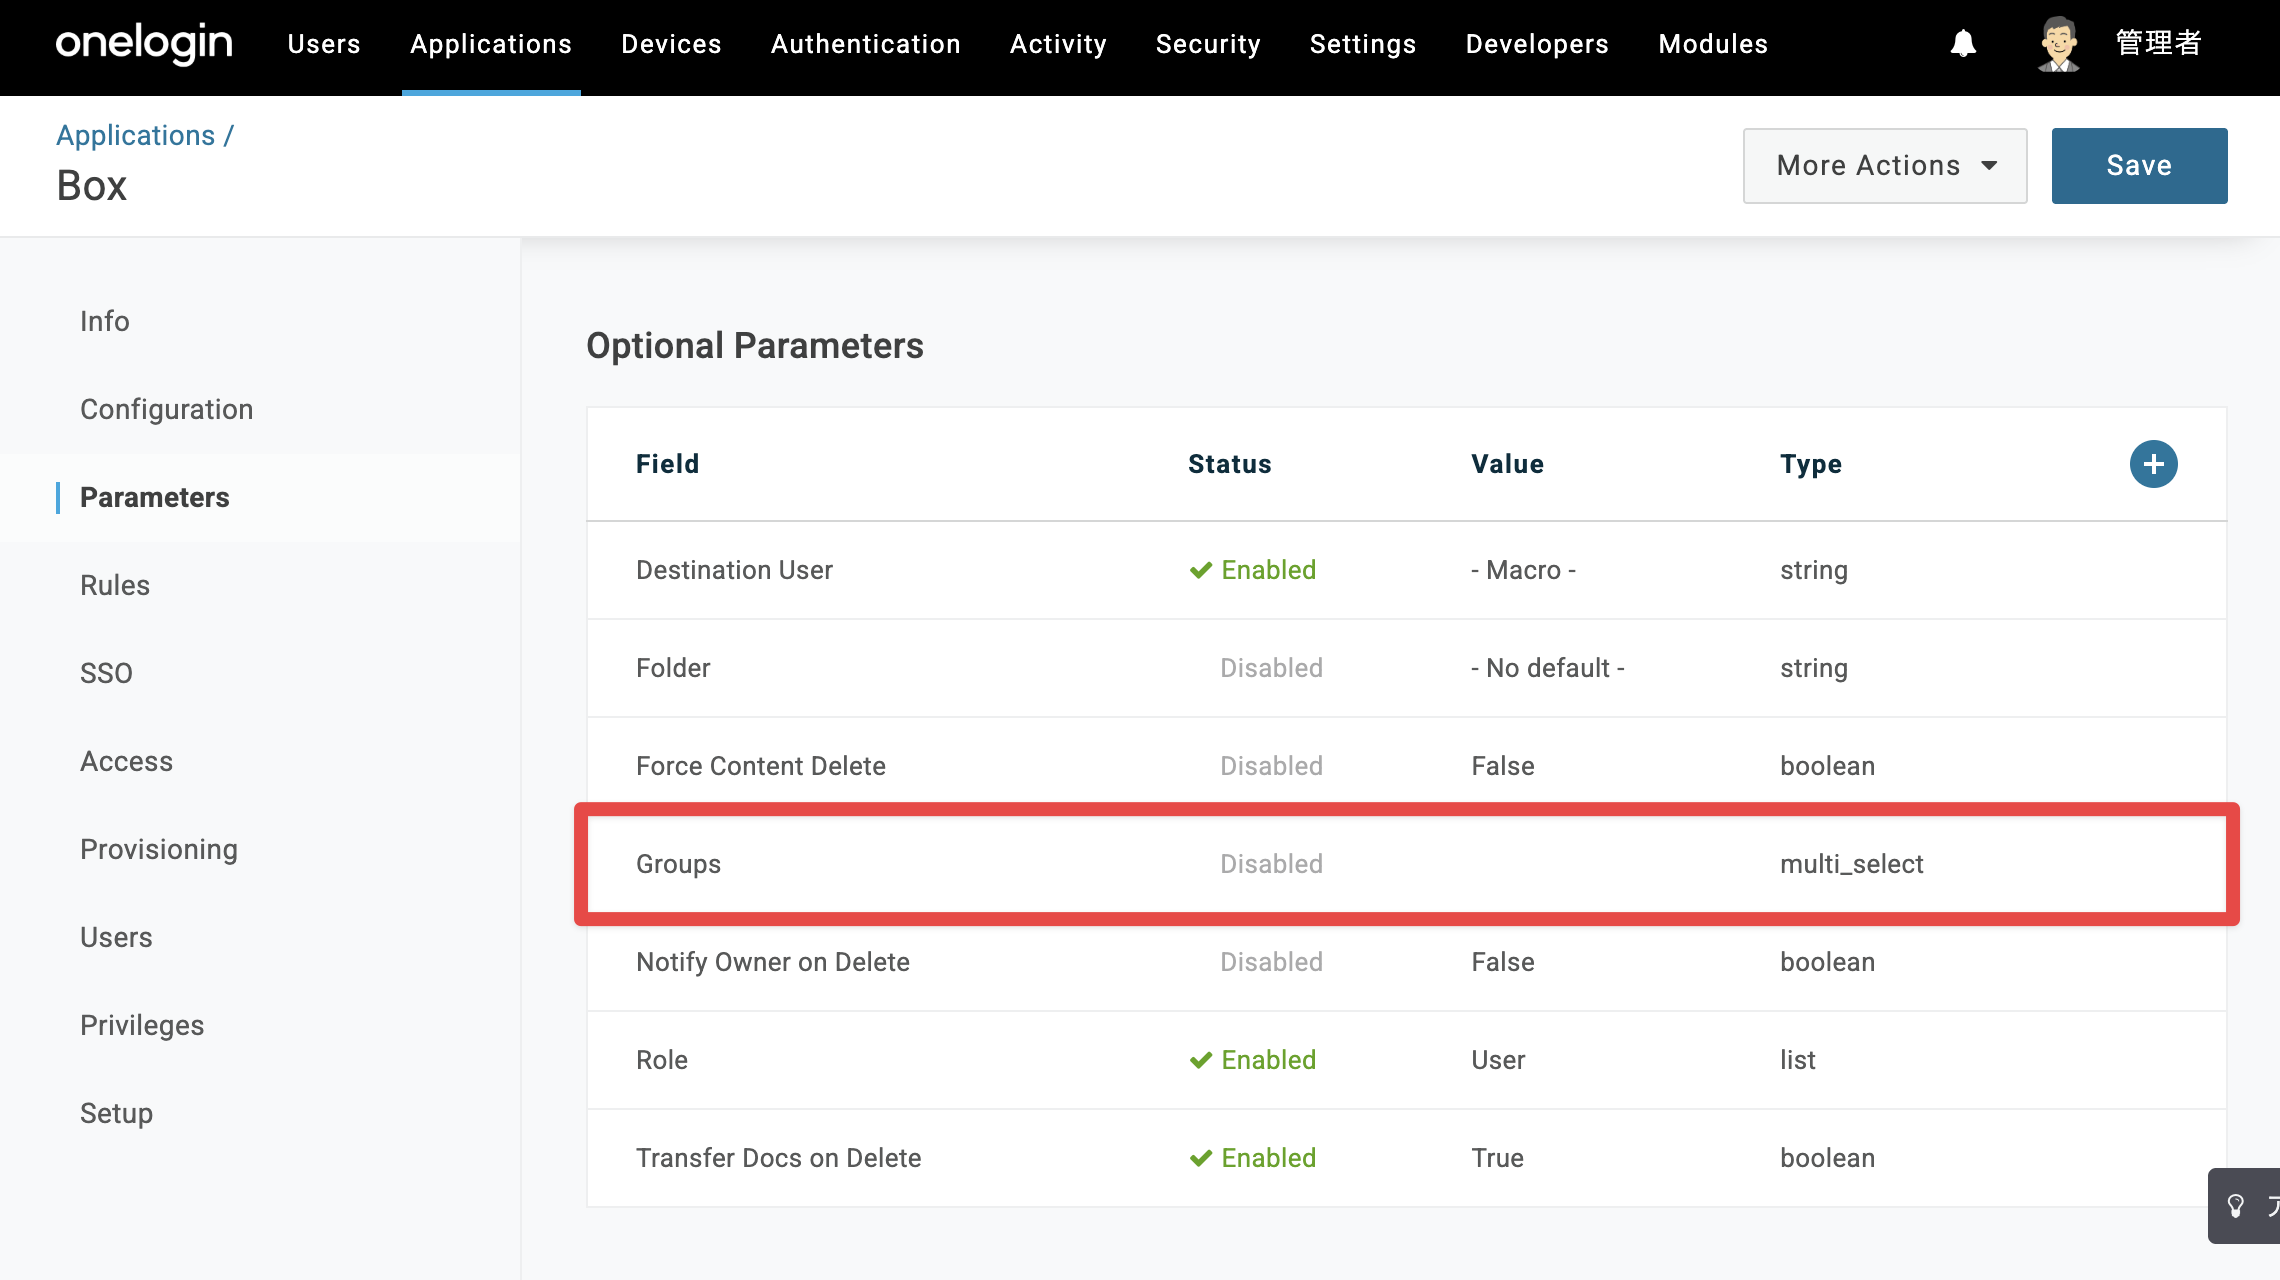The height and width of the screenshot is (1280, 2280).
Task: Switch to the Privileges tab
Action: pos(142,1025)
